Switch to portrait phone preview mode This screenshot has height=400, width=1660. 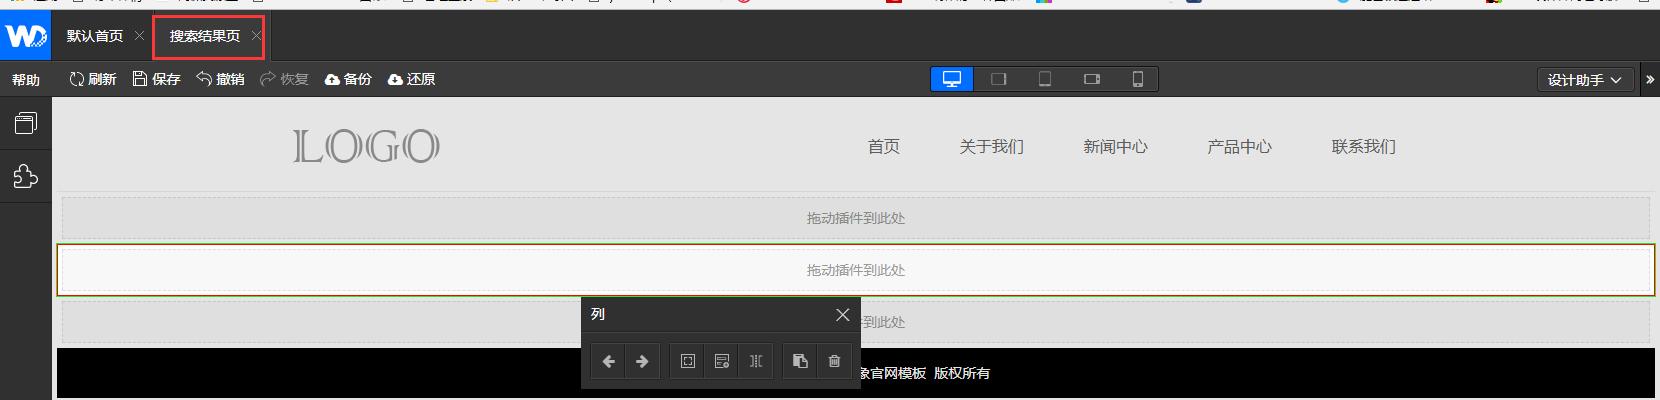click(1138, 79)
